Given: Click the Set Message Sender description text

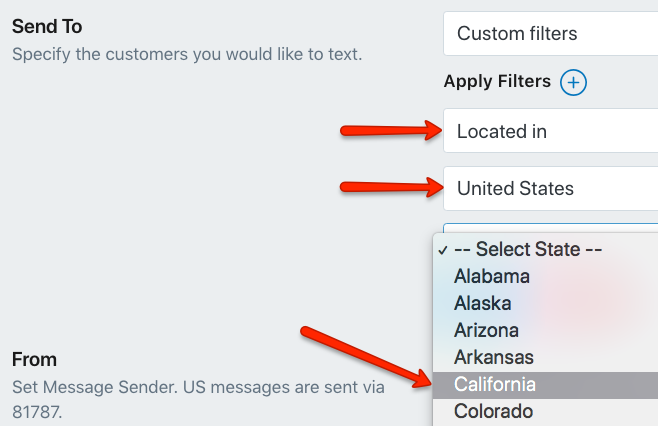Looking at the screenshot, I should (198, 399).
